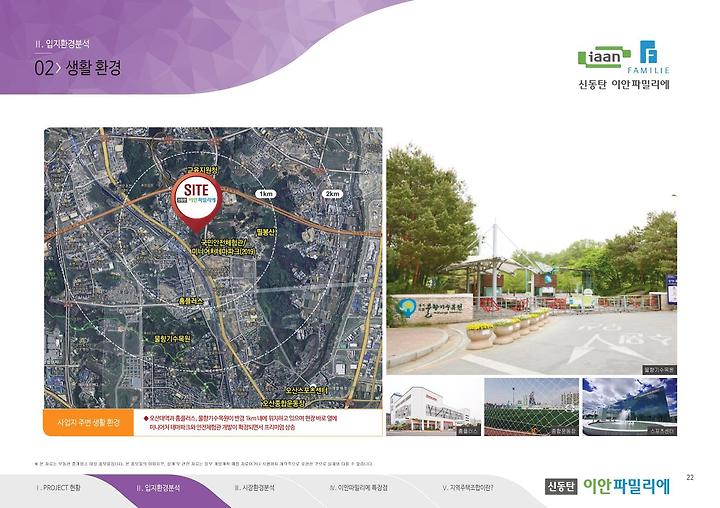The width and height of the screenshot is (720, 508).
Task: Open the sports center fountain thumbnail photo
Action: point(630,407)
